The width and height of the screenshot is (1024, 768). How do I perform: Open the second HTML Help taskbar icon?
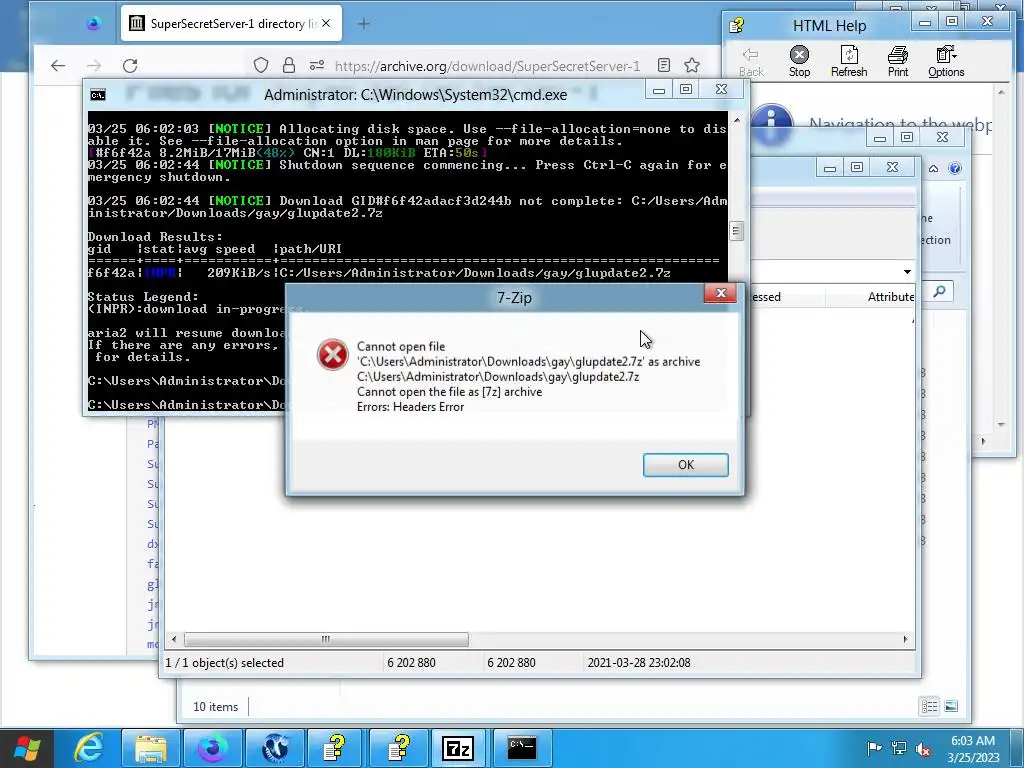pyautogui.click(x=398, y=748)
